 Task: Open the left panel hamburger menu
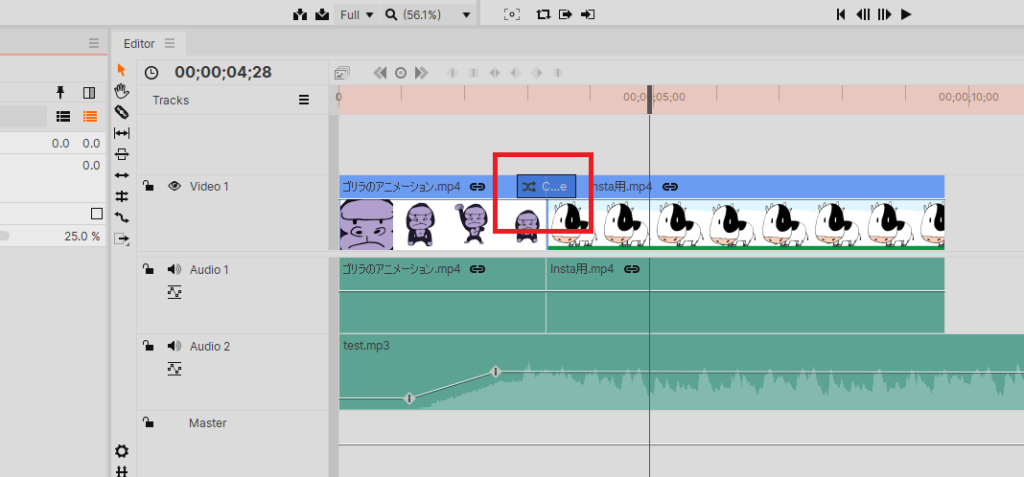[x=94, y=44]
